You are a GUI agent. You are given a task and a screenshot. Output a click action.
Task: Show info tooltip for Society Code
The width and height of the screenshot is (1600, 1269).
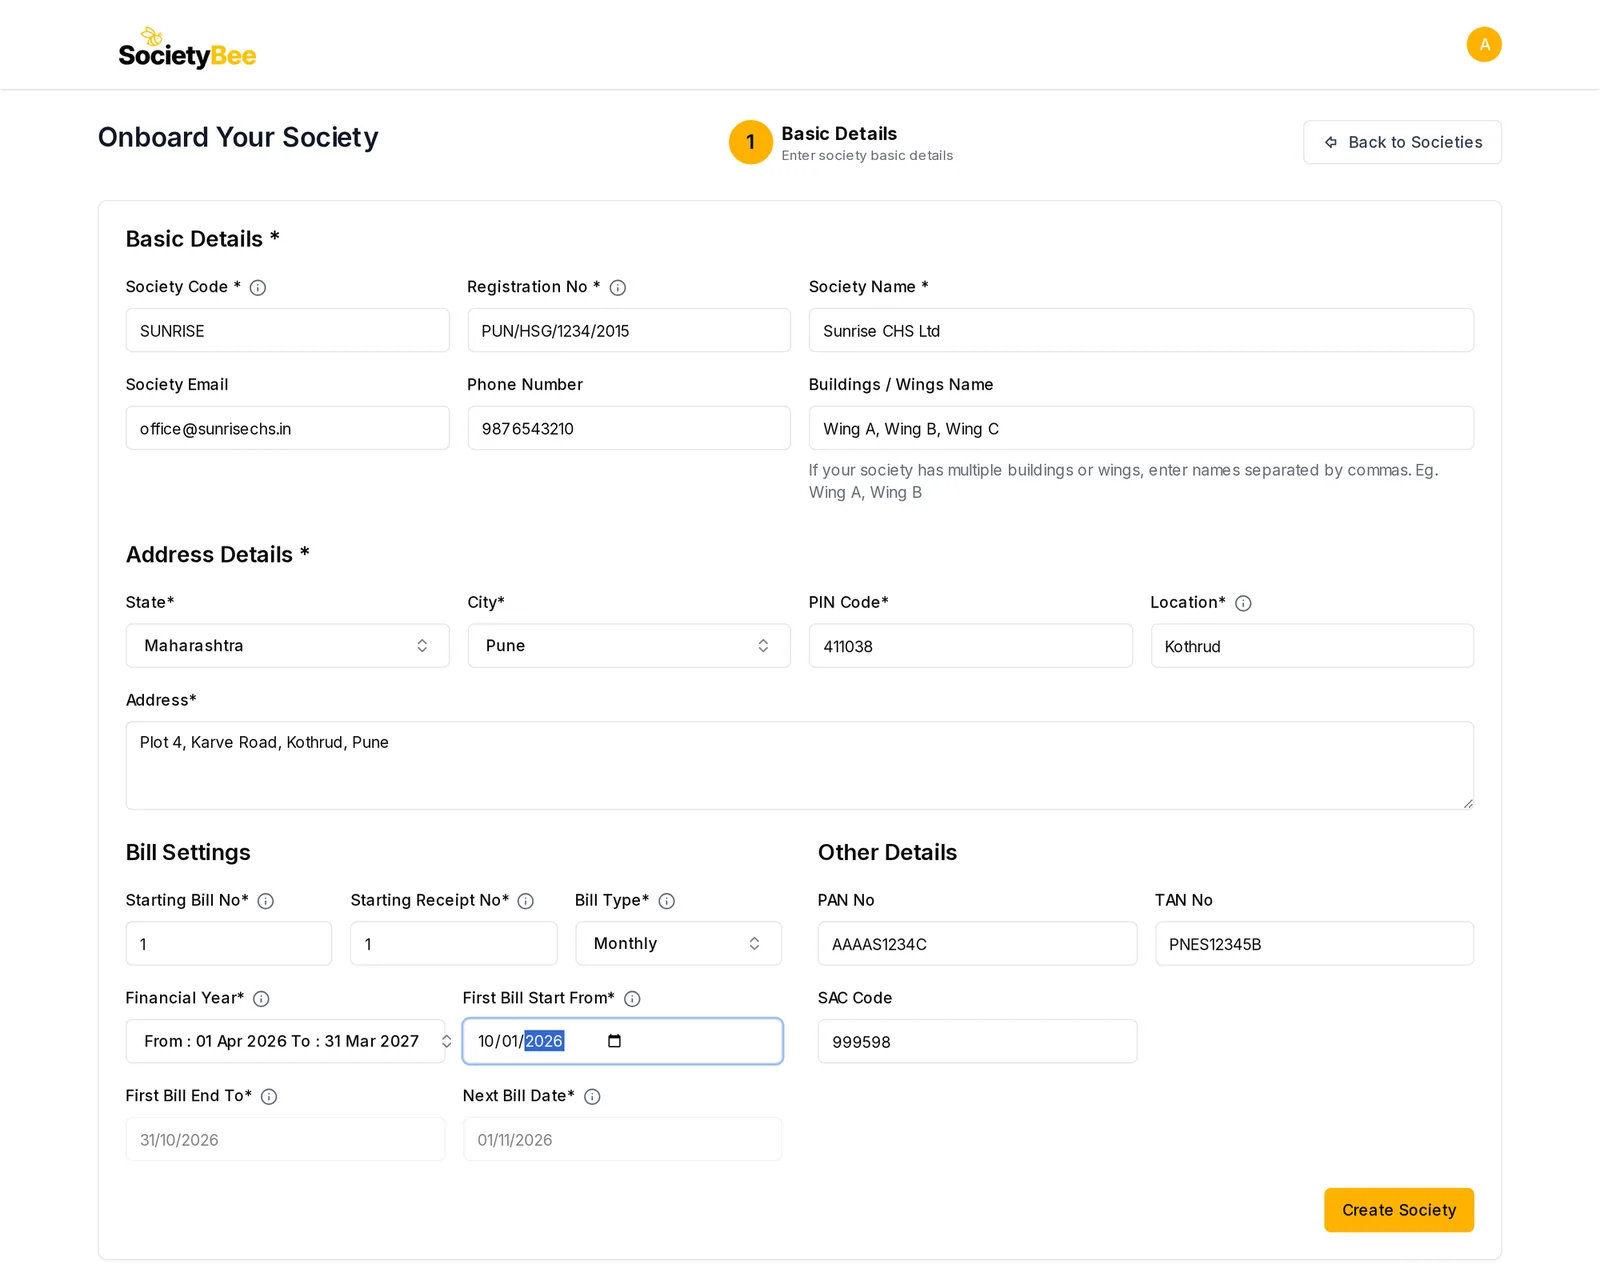[258, 288]
